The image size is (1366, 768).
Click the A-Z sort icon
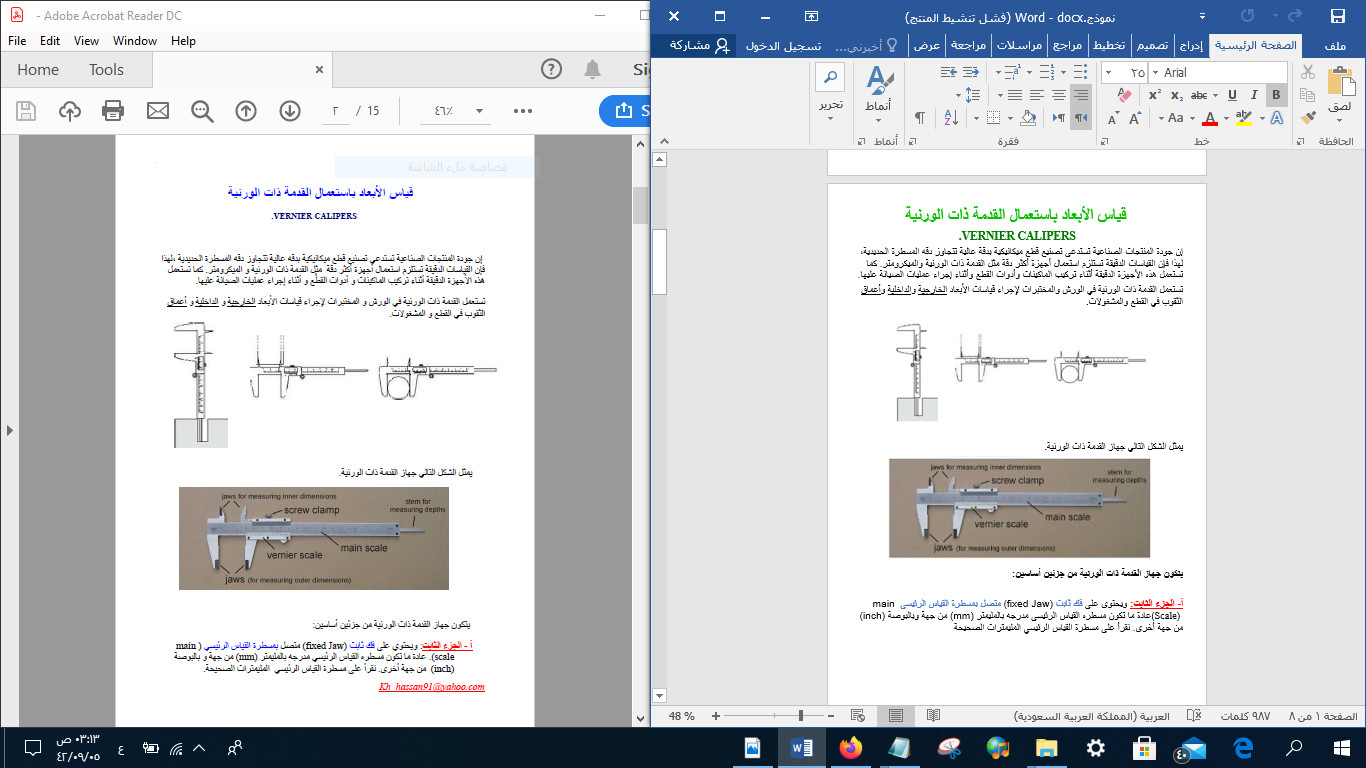pos(950,116)
